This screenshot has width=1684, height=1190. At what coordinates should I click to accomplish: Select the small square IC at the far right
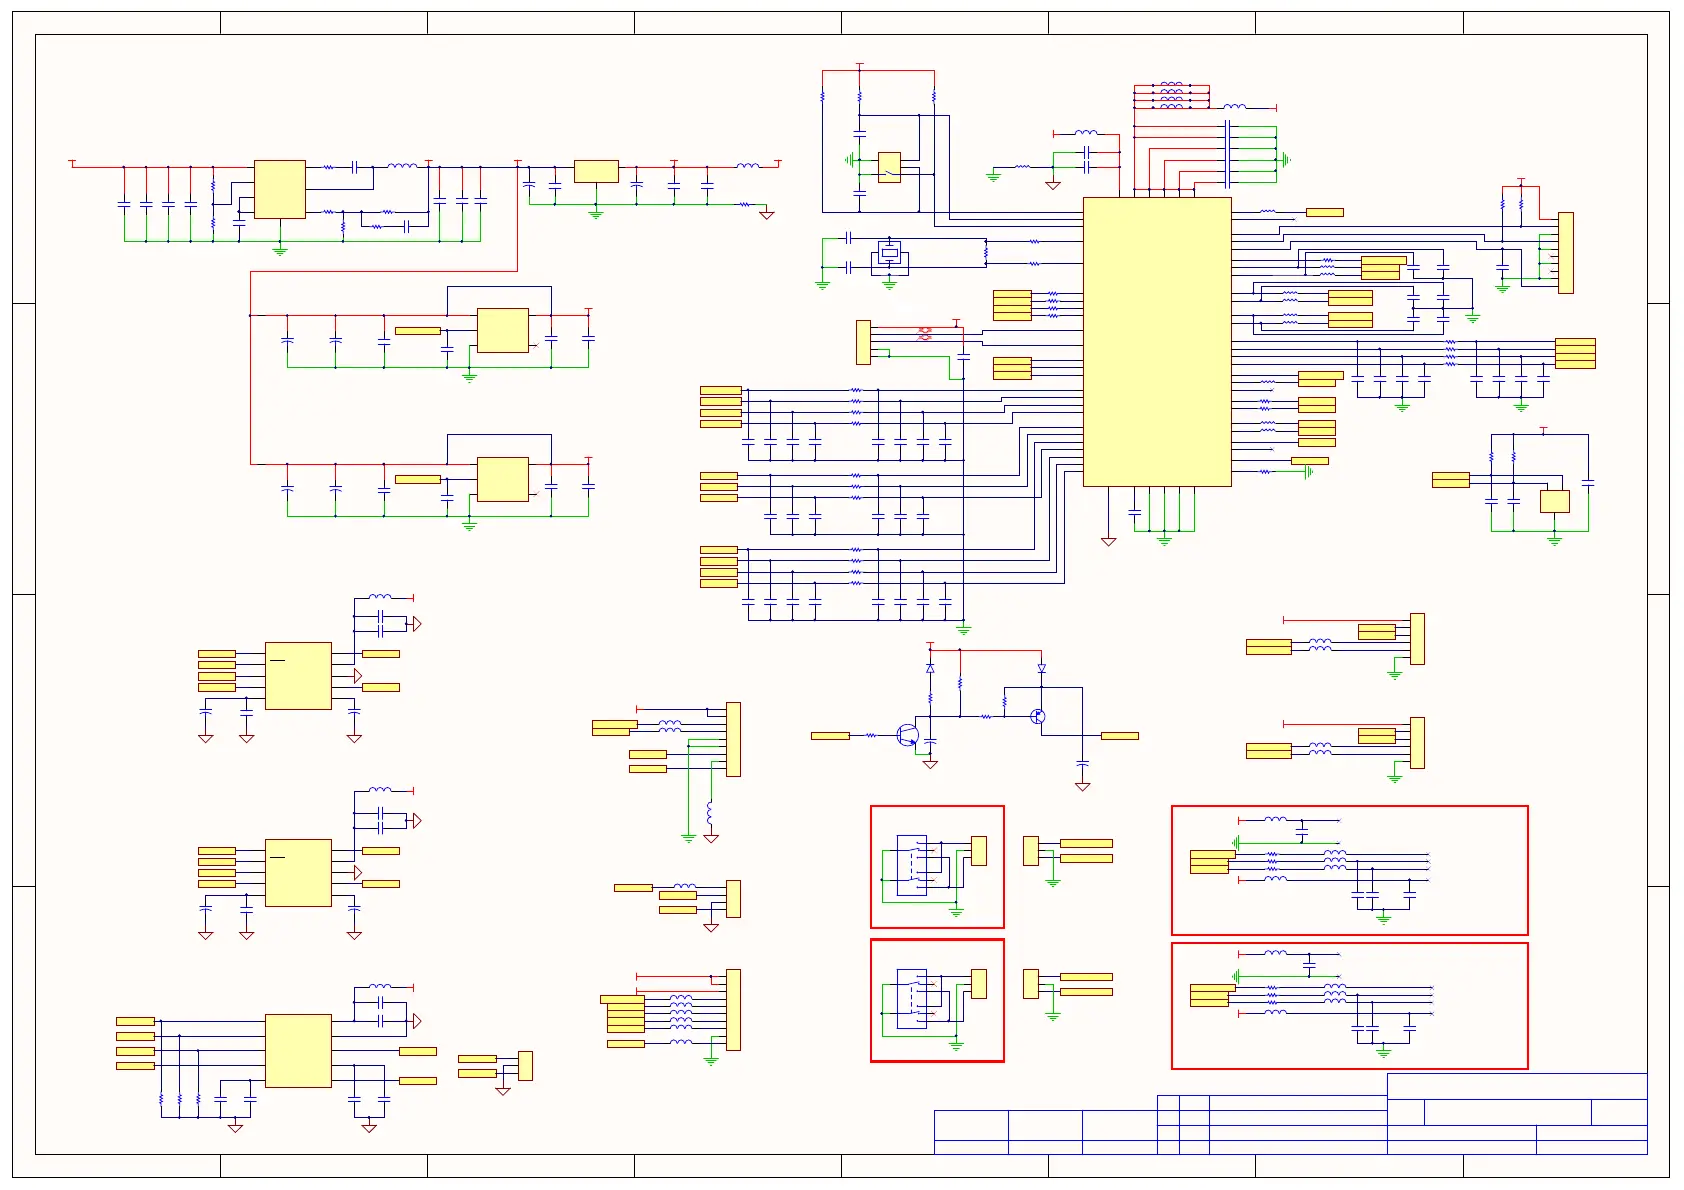(1554, 501)
